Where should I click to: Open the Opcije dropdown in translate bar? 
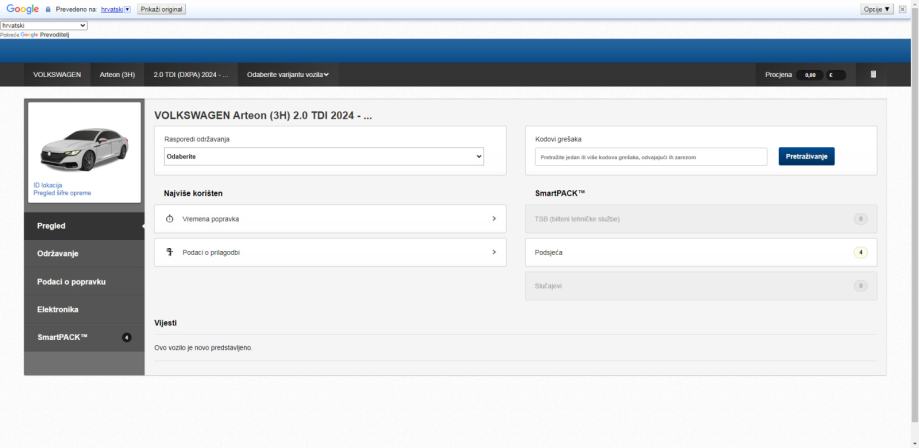877,9
